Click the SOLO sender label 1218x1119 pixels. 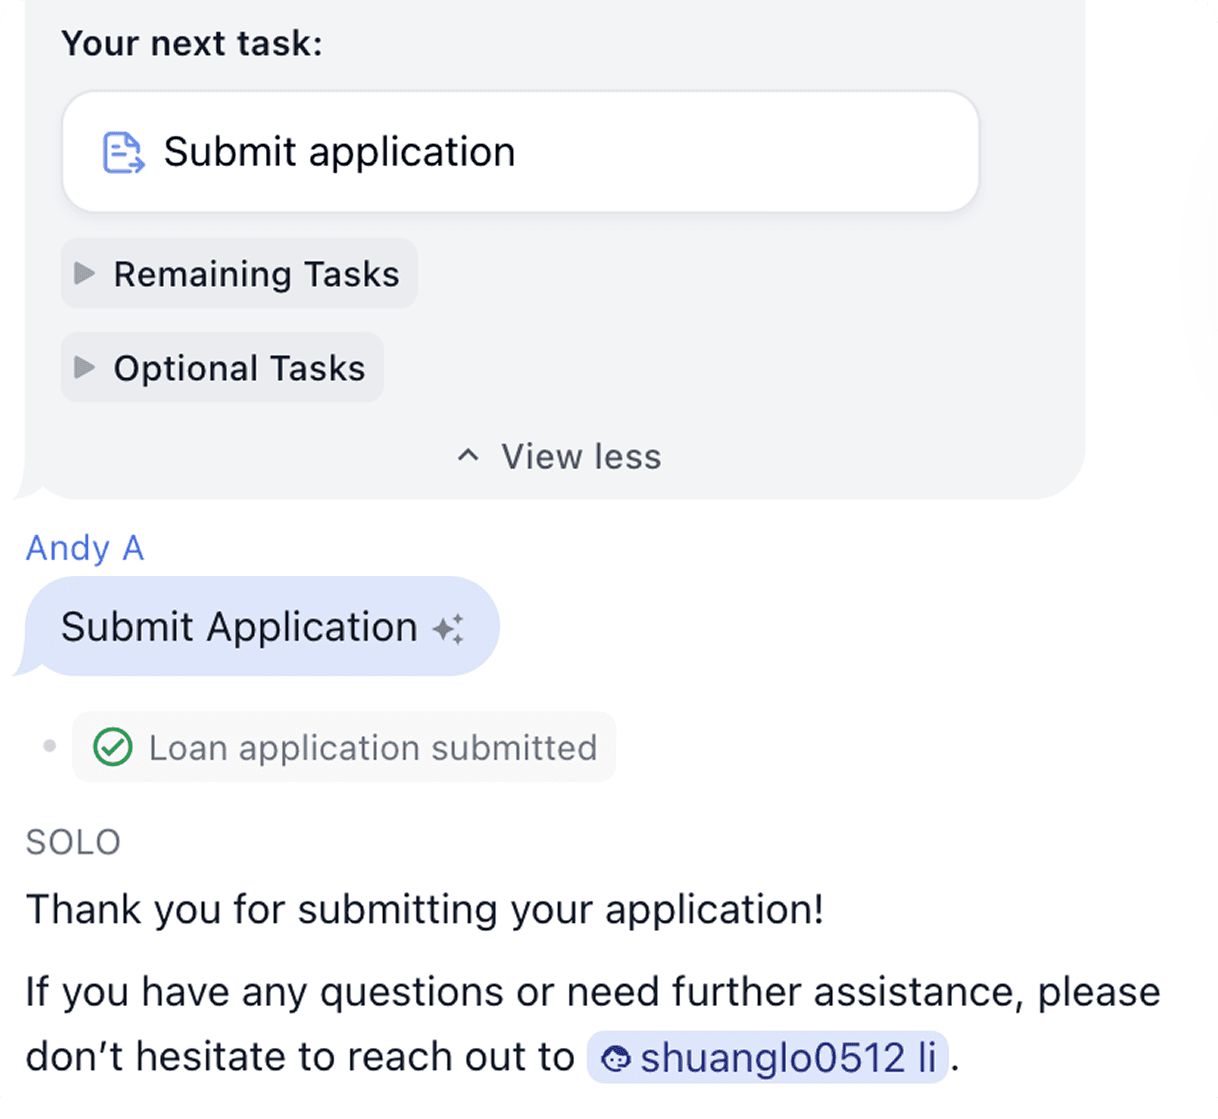pos(73,842)
